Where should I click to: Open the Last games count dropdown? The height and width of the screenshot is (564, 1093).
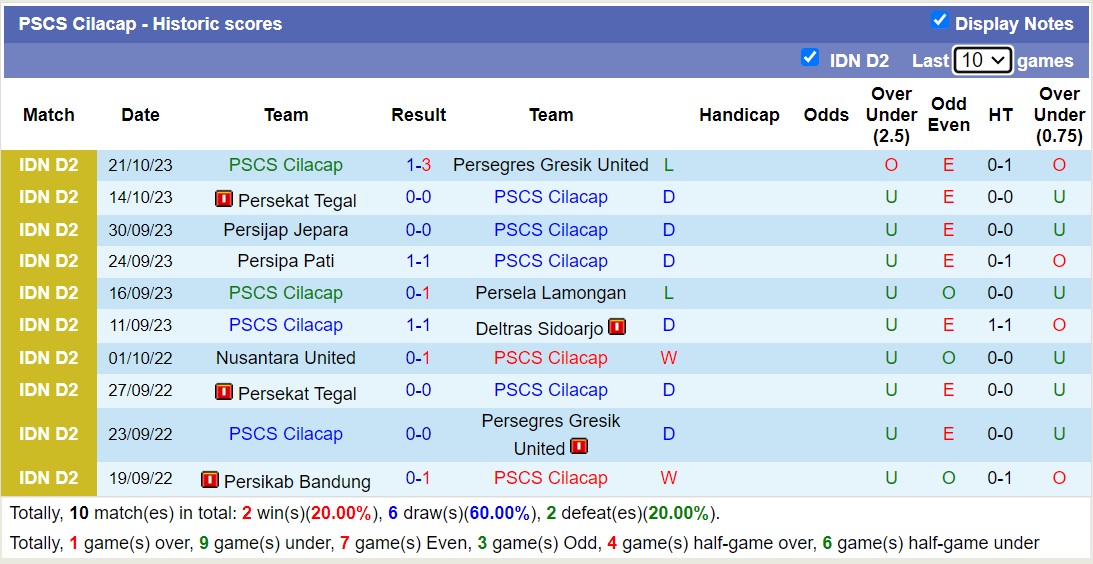click(983, 61)
